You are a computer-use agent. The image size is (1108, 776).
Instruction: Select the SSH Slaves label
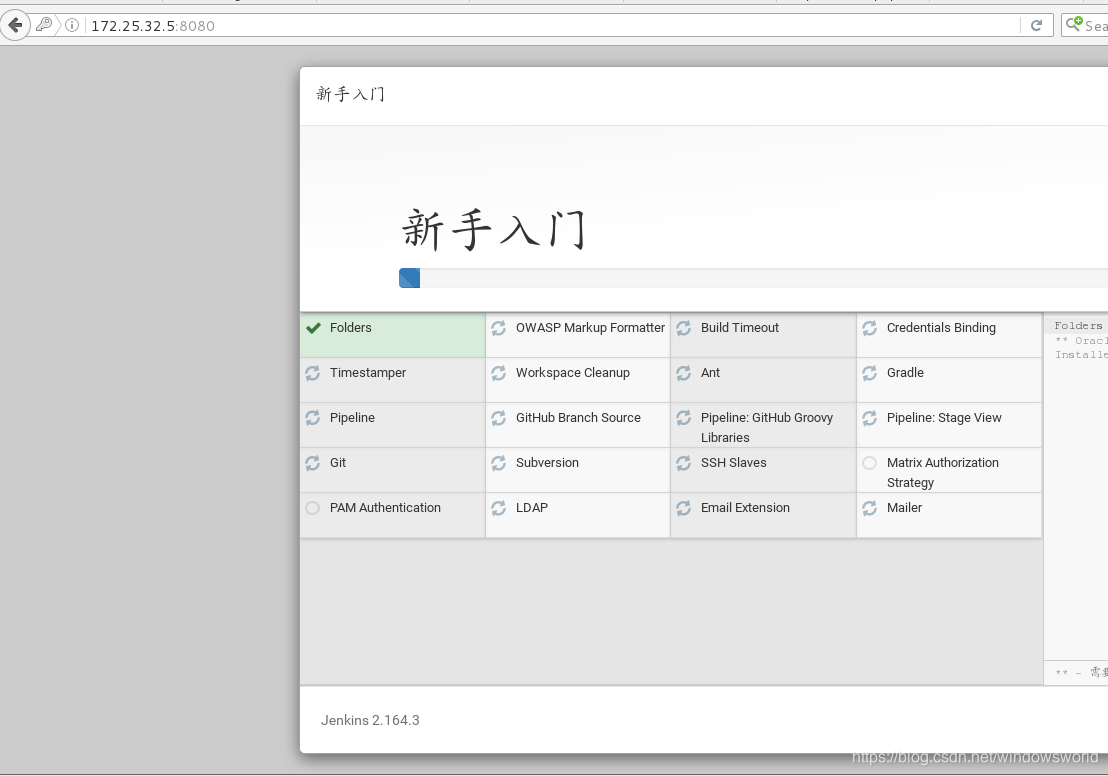pyautogui.click(x=733, y=463)
